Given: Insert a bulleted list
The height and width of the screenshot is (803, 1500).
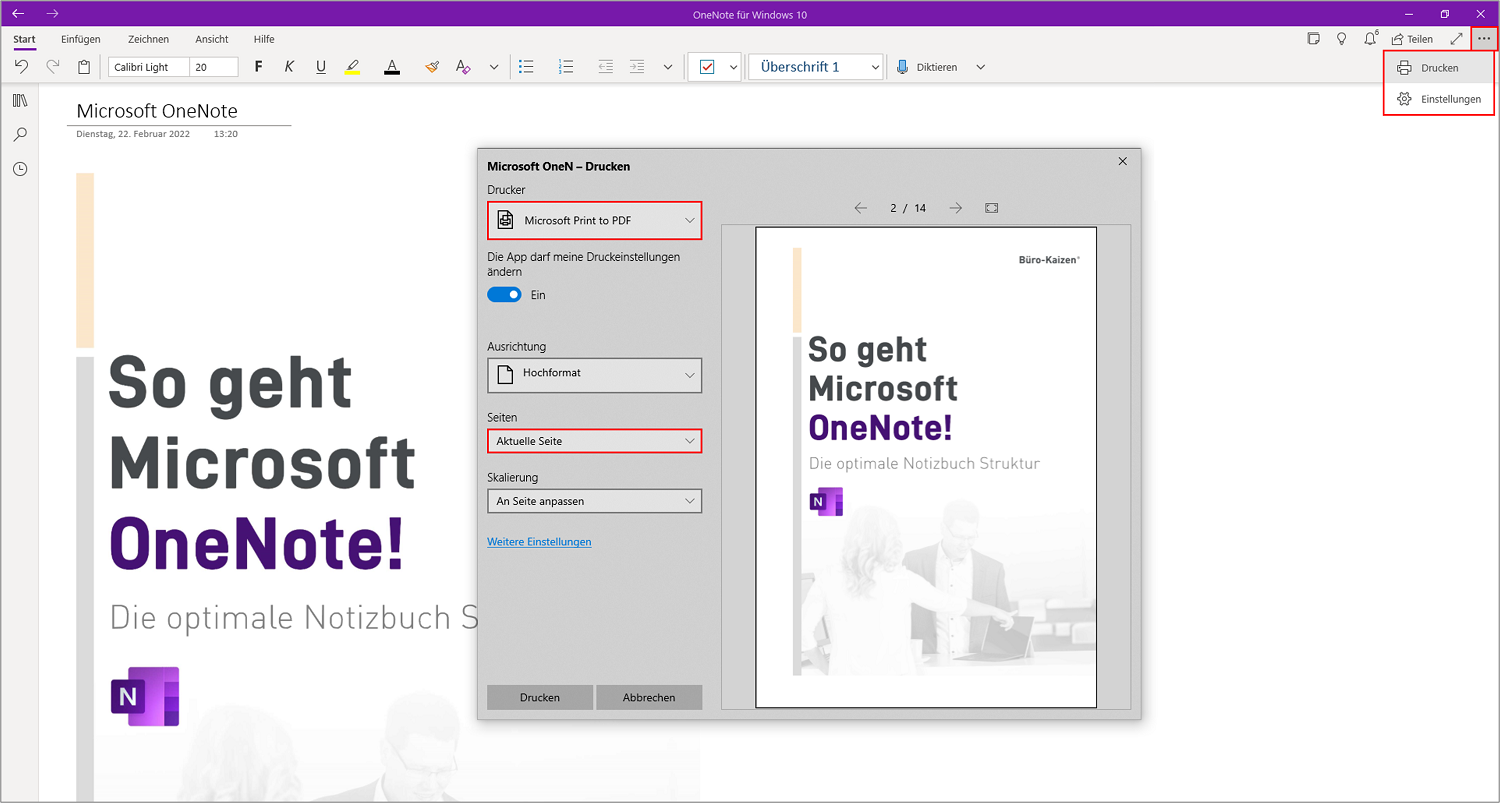Looking at the screenshot, I should (526, 67).
